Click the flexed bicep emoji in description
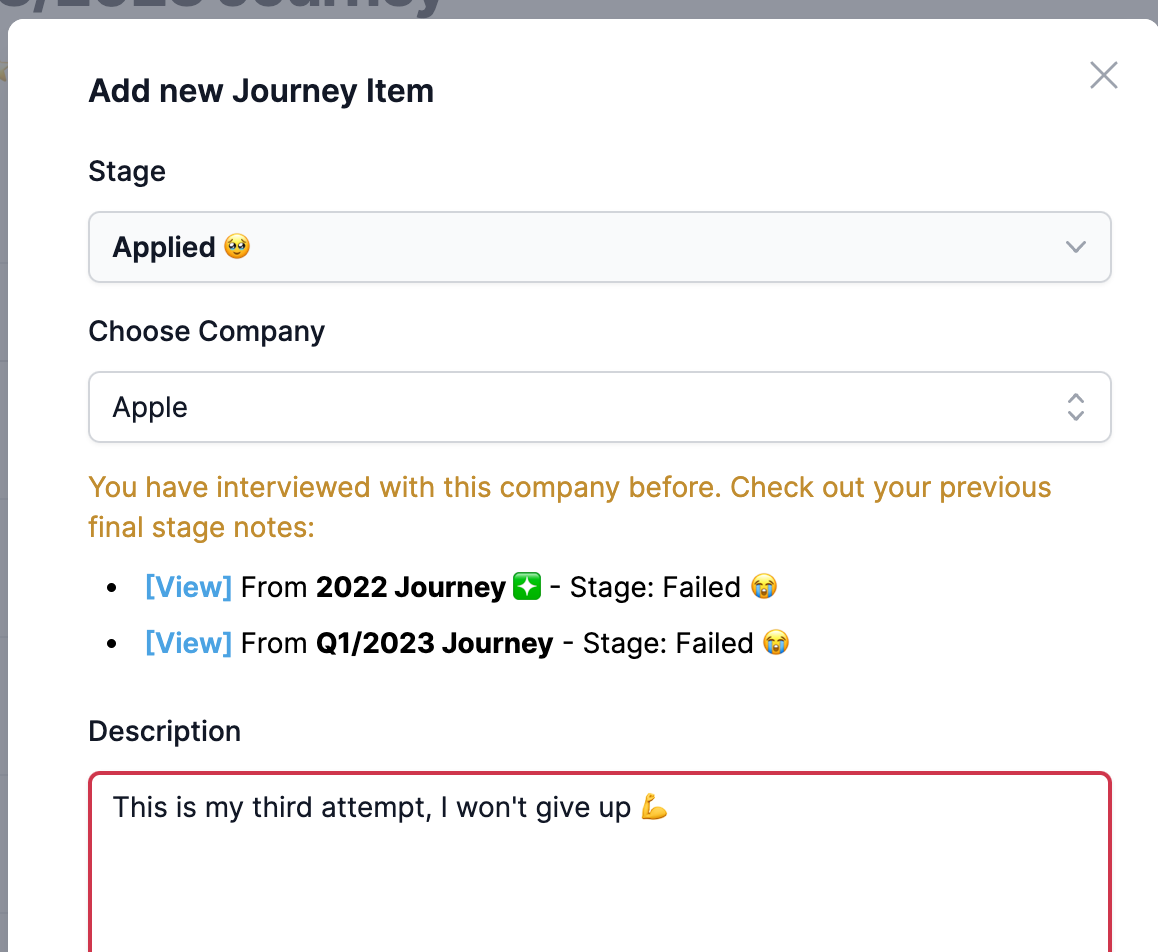 (654, 807)
